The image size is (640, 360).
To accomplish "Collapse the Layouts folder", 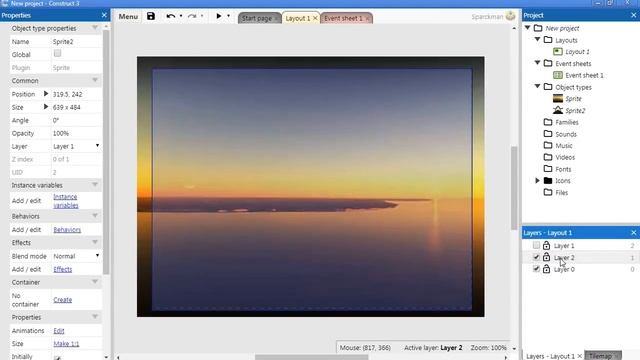I will click(538, 40).
